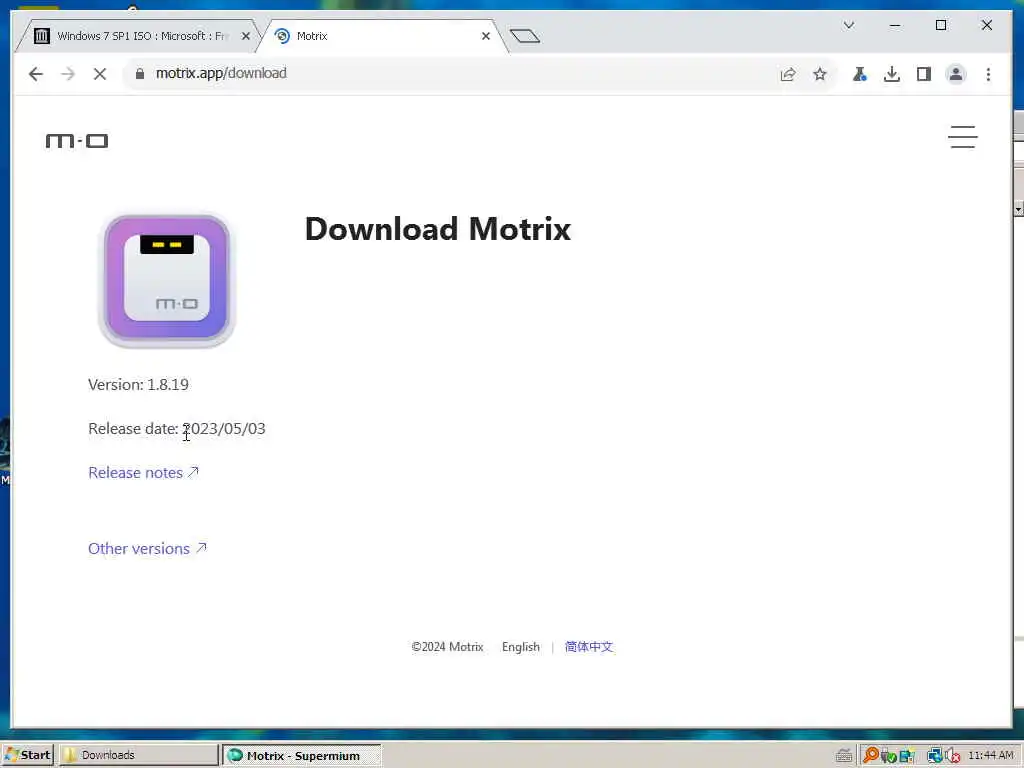Click the Release date: 2023/05/03 text
The image size is (1024, 768).
[x=177, y=428]
